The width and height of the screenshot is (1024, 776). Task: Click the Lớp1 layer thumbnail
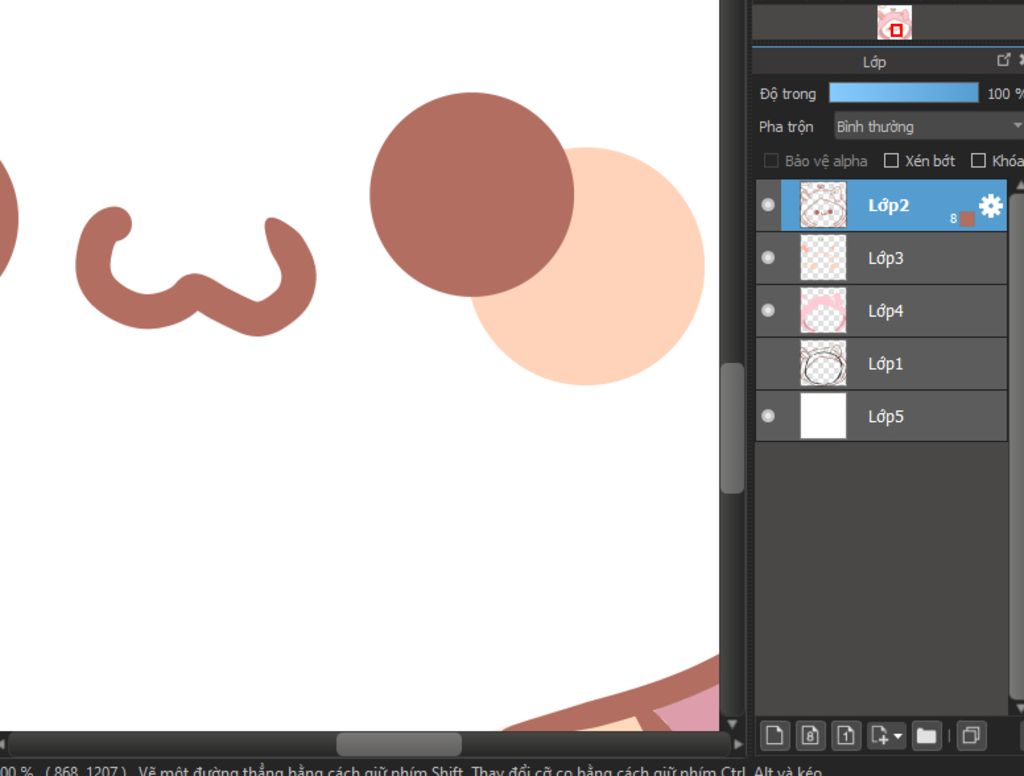pos(823,363)
